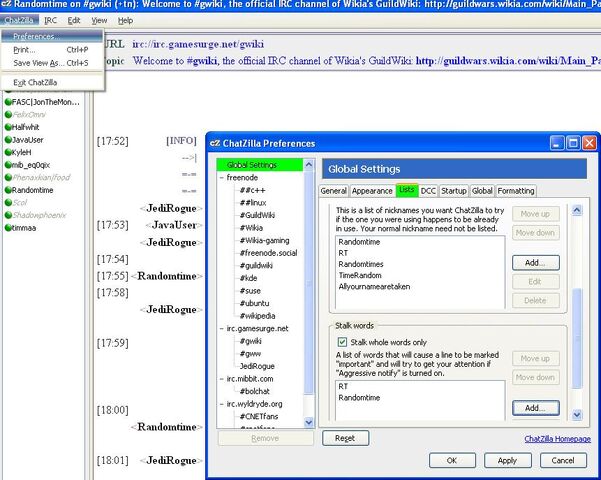Click Add button for nickname list
The height and width of the screenshot is (480, 601).
coord(535,263)
